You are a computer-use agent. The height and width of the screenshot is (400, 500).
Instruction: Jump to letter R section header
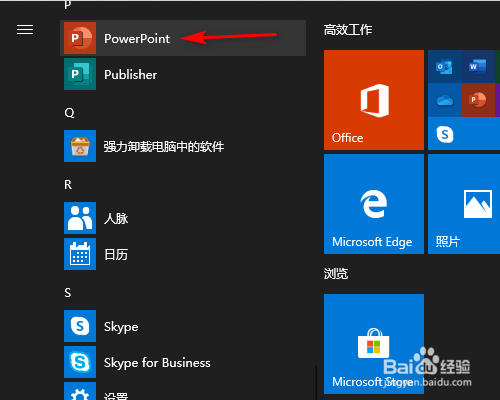coord(68,185)
